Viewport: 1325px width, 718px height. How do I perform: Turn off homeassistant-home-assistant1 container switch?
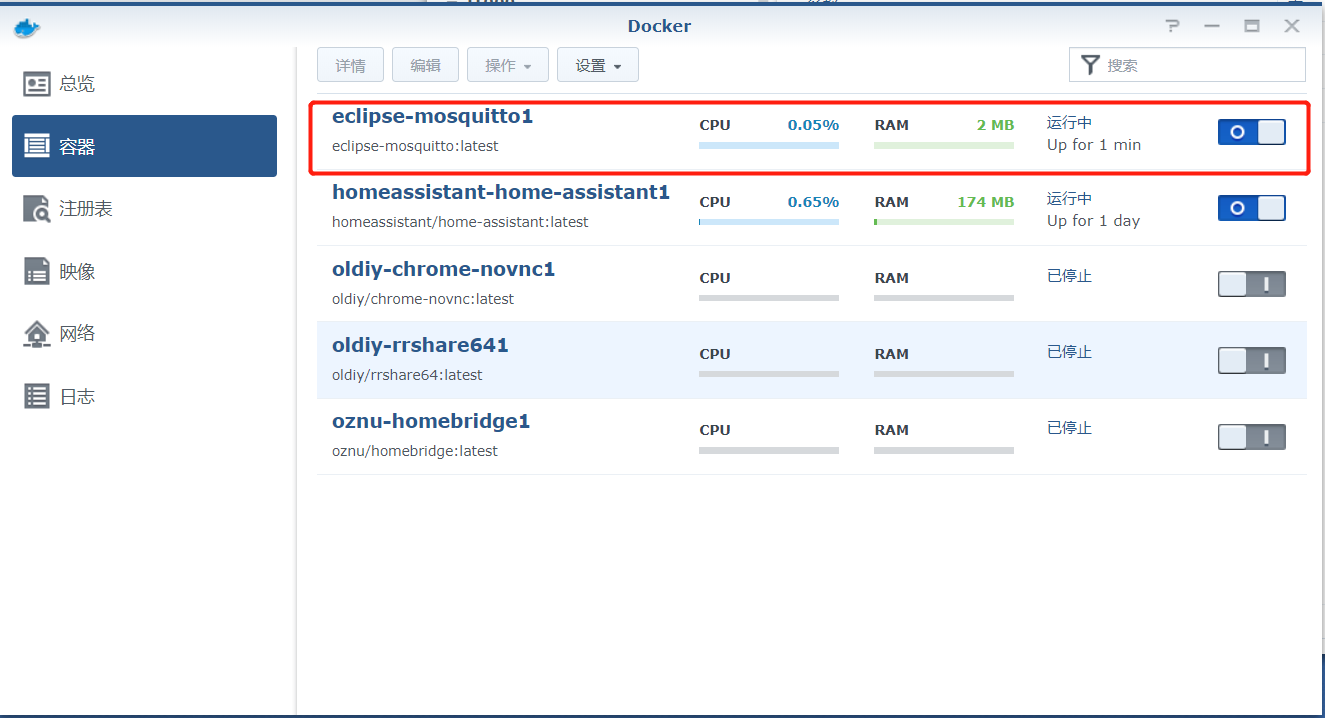1251,208
